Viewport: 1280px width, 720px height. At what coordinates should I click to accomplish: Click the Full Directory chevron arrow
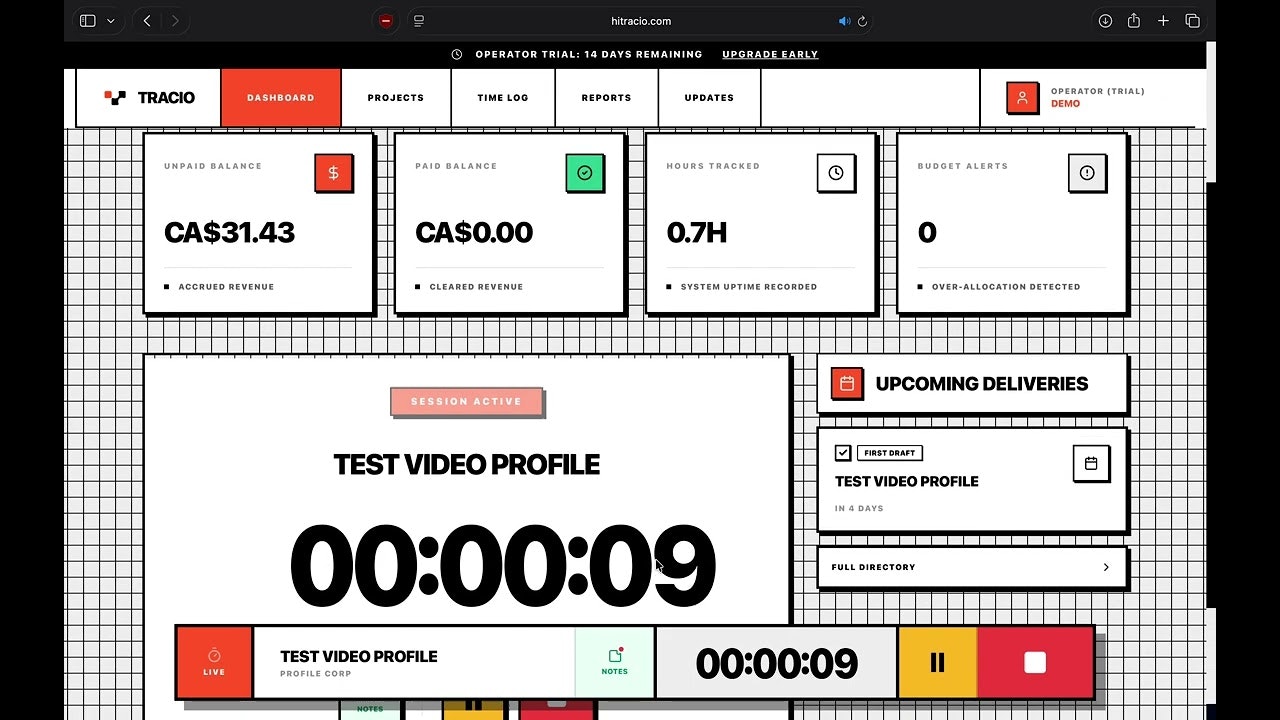(x=1106, y=567)
